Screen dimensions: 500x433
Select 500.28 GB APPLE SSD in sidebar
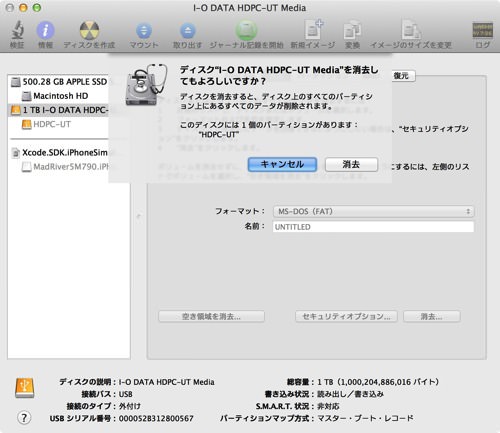(x=59, y=82)
